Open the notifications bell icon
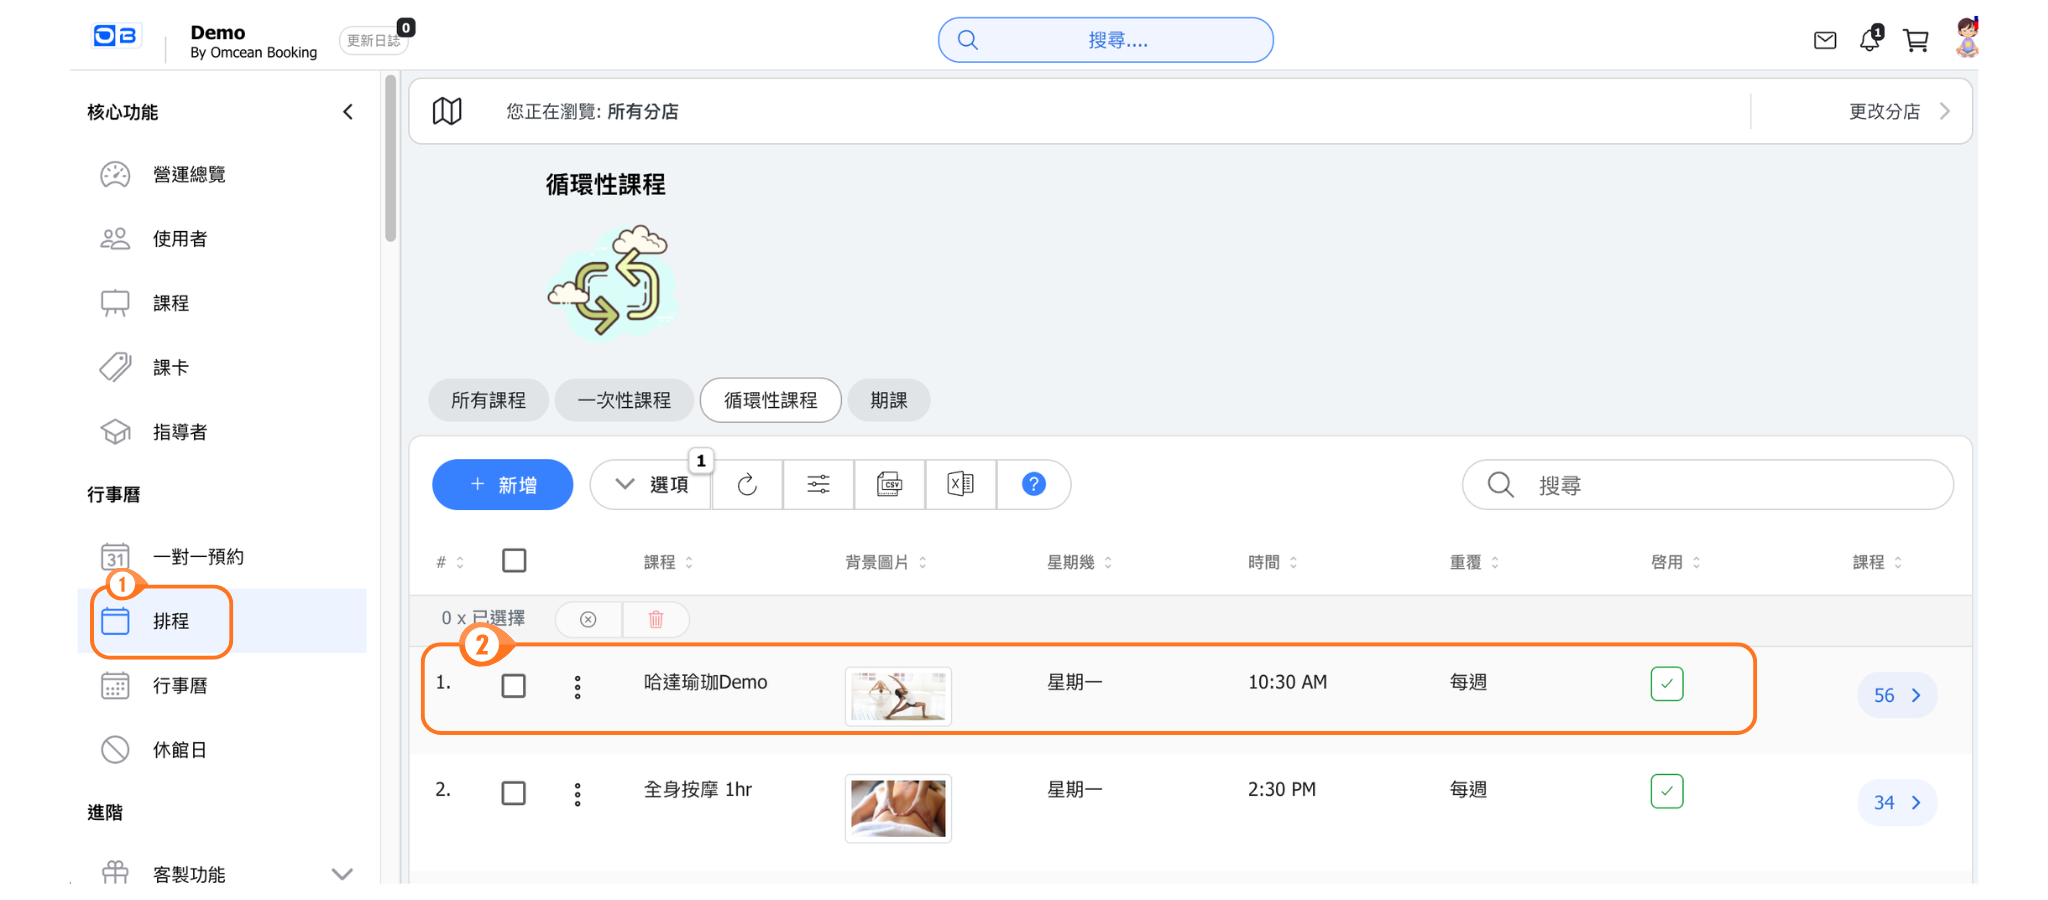The image size is (2048, 900). (x=1869, y=41)
